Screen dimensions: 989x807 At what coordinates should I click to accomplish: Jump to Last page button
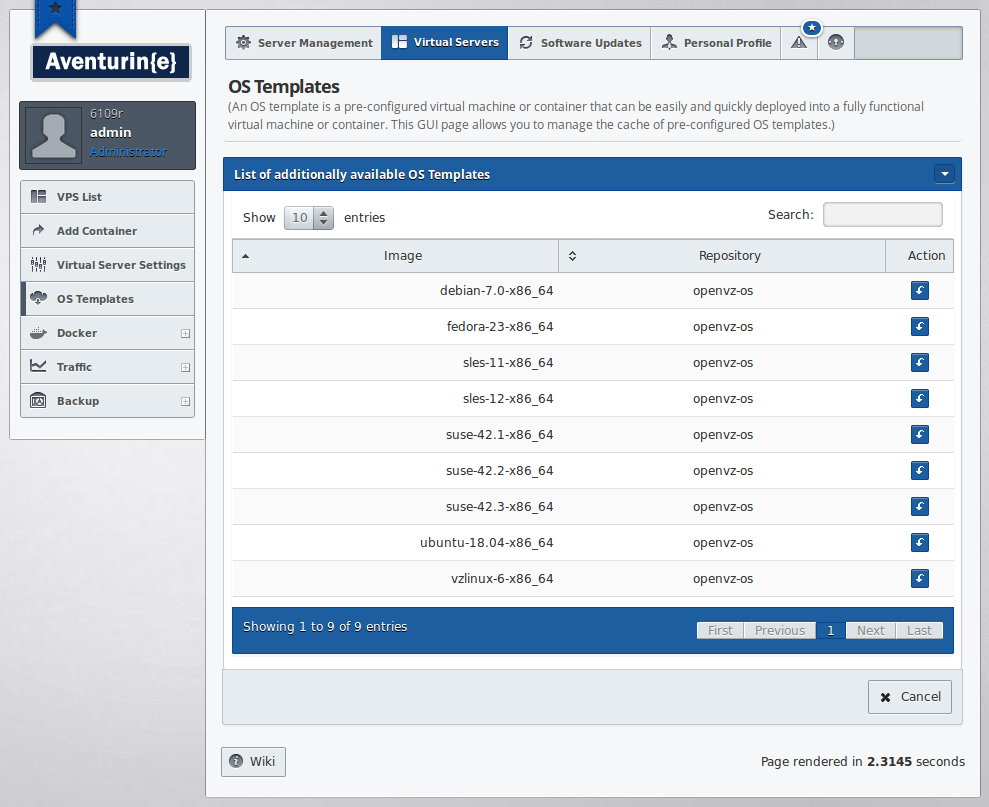tap(919, 630)
